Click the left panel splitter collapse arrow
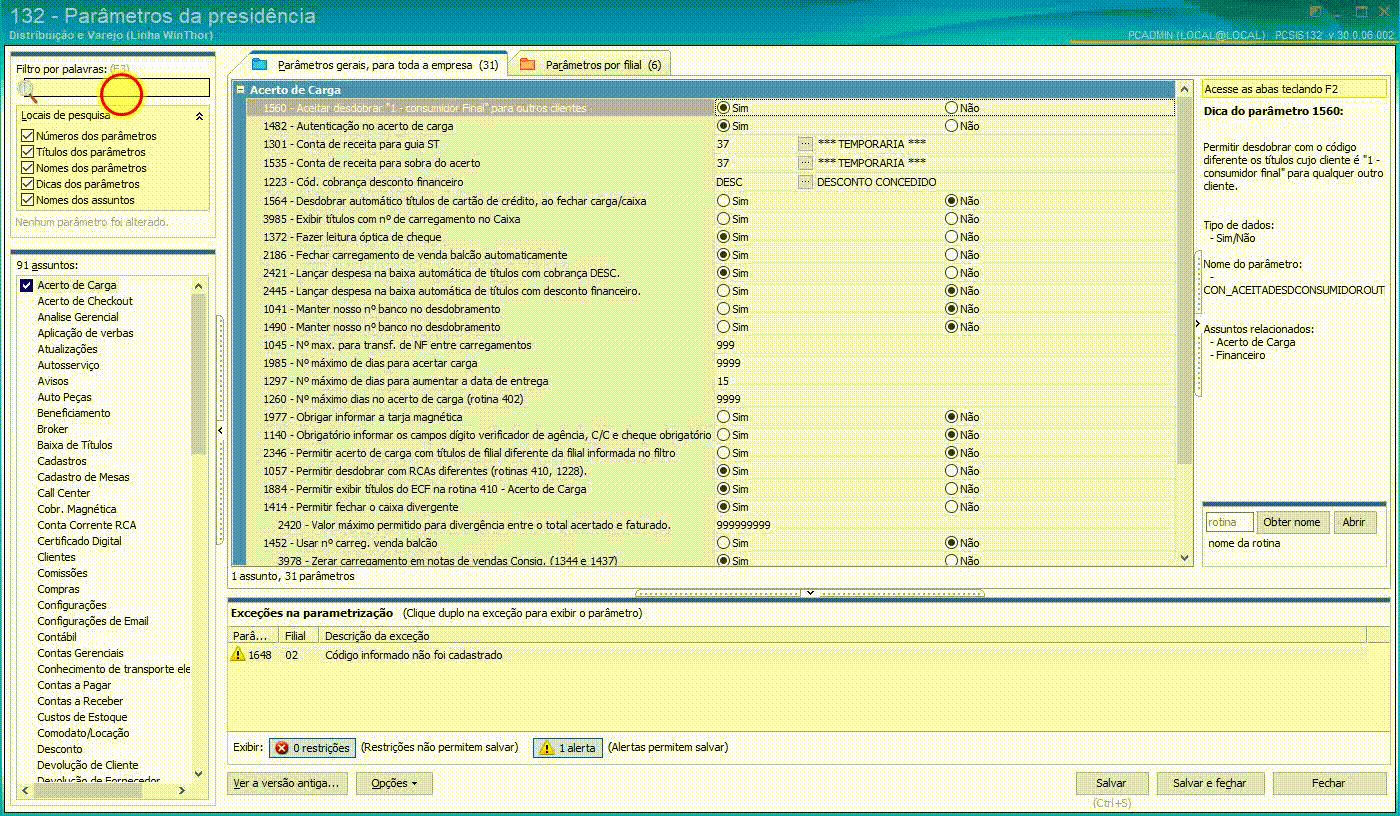Image resolution: width=1400 pixels, height=816 pixels. point(220,430)
